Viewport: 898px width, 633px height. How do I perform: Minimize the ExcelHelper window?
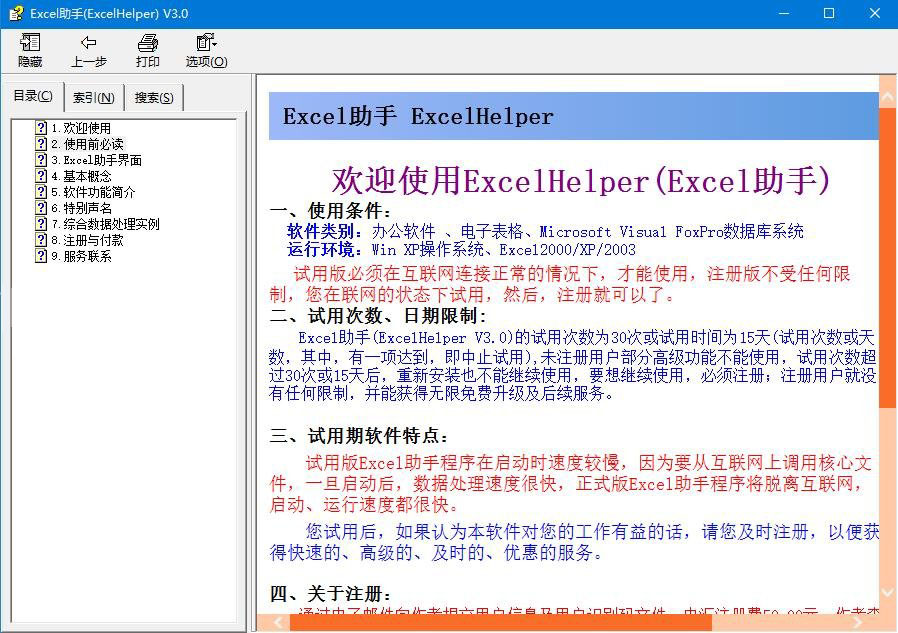pos(784,13)
